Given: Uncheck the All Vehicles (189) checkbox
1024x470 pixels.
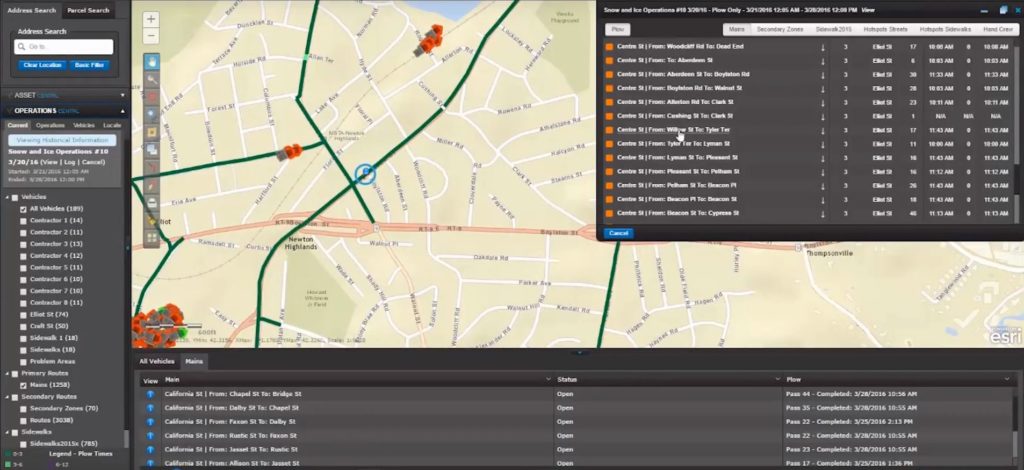Looking at the screenshot, I should point(25,208).
